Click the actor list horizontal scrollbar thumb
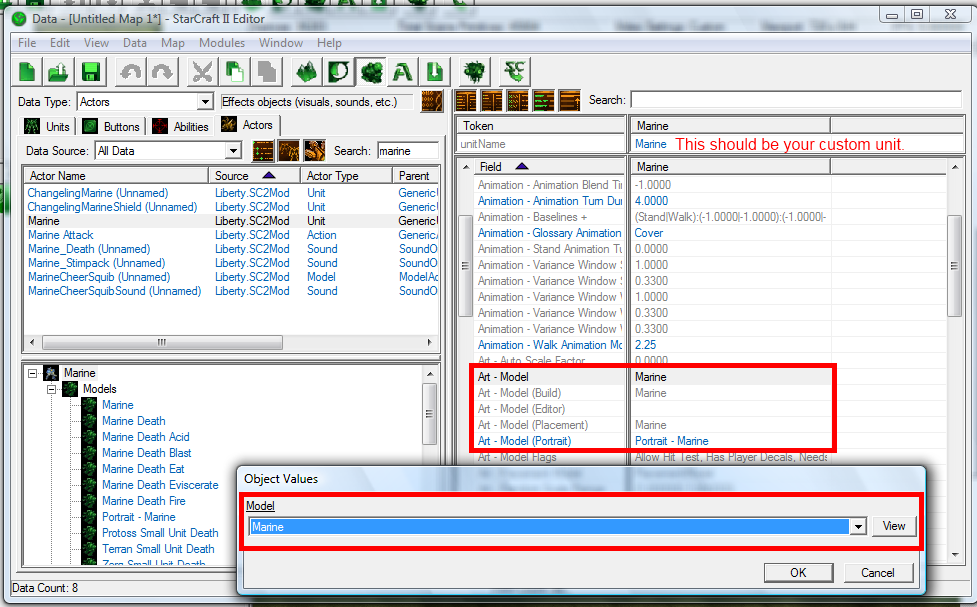Screen dimensions: 977x607 [162, 342]
